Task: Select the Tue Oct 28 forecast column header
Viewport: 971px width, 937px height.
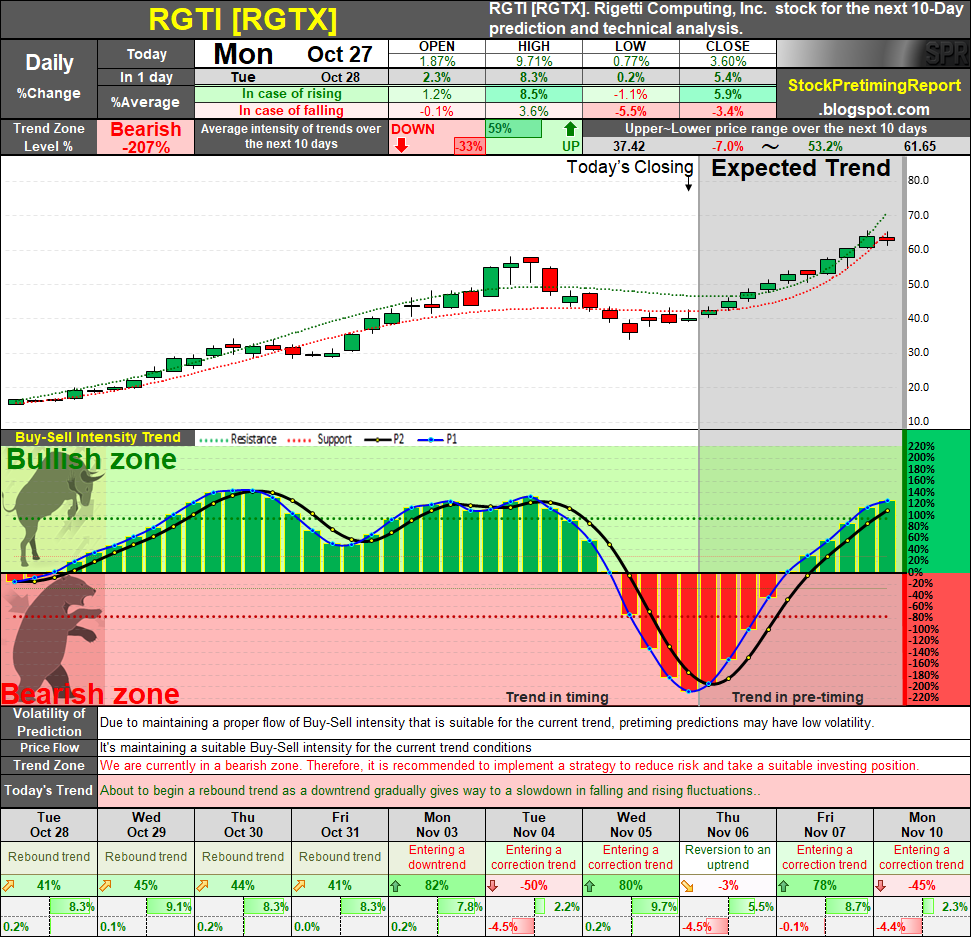Action: point(49,825)
